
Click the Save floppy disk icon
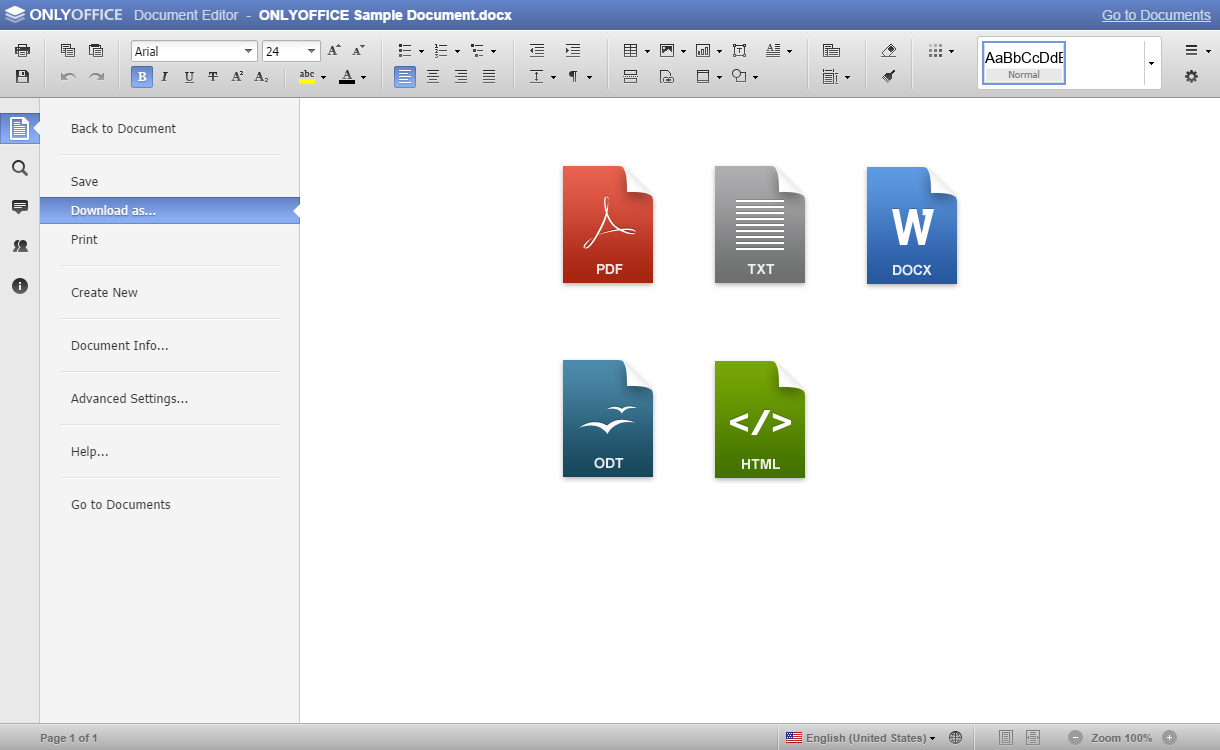coord(22,76)
